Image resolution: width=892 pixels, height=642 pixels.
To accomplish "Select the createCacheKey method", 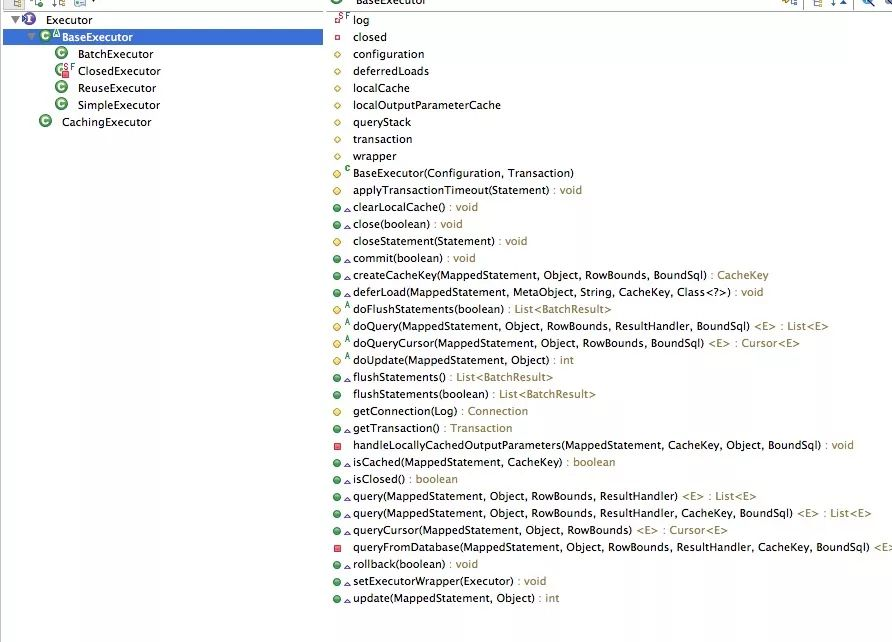I will coord(560,275).
